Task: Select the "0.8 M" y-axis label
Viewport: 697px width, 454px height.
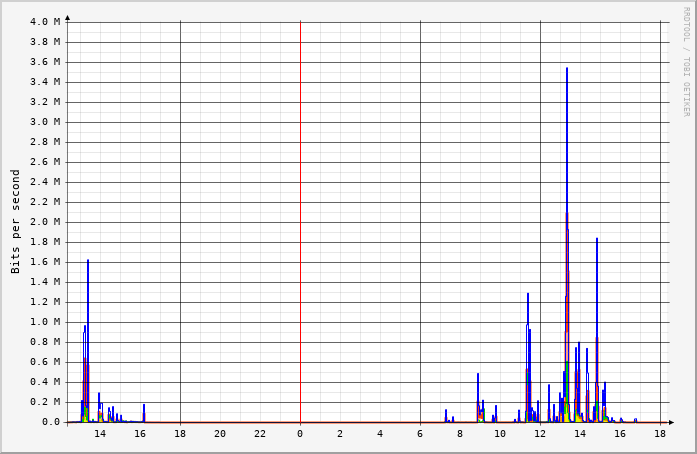Action: [45, 342]
